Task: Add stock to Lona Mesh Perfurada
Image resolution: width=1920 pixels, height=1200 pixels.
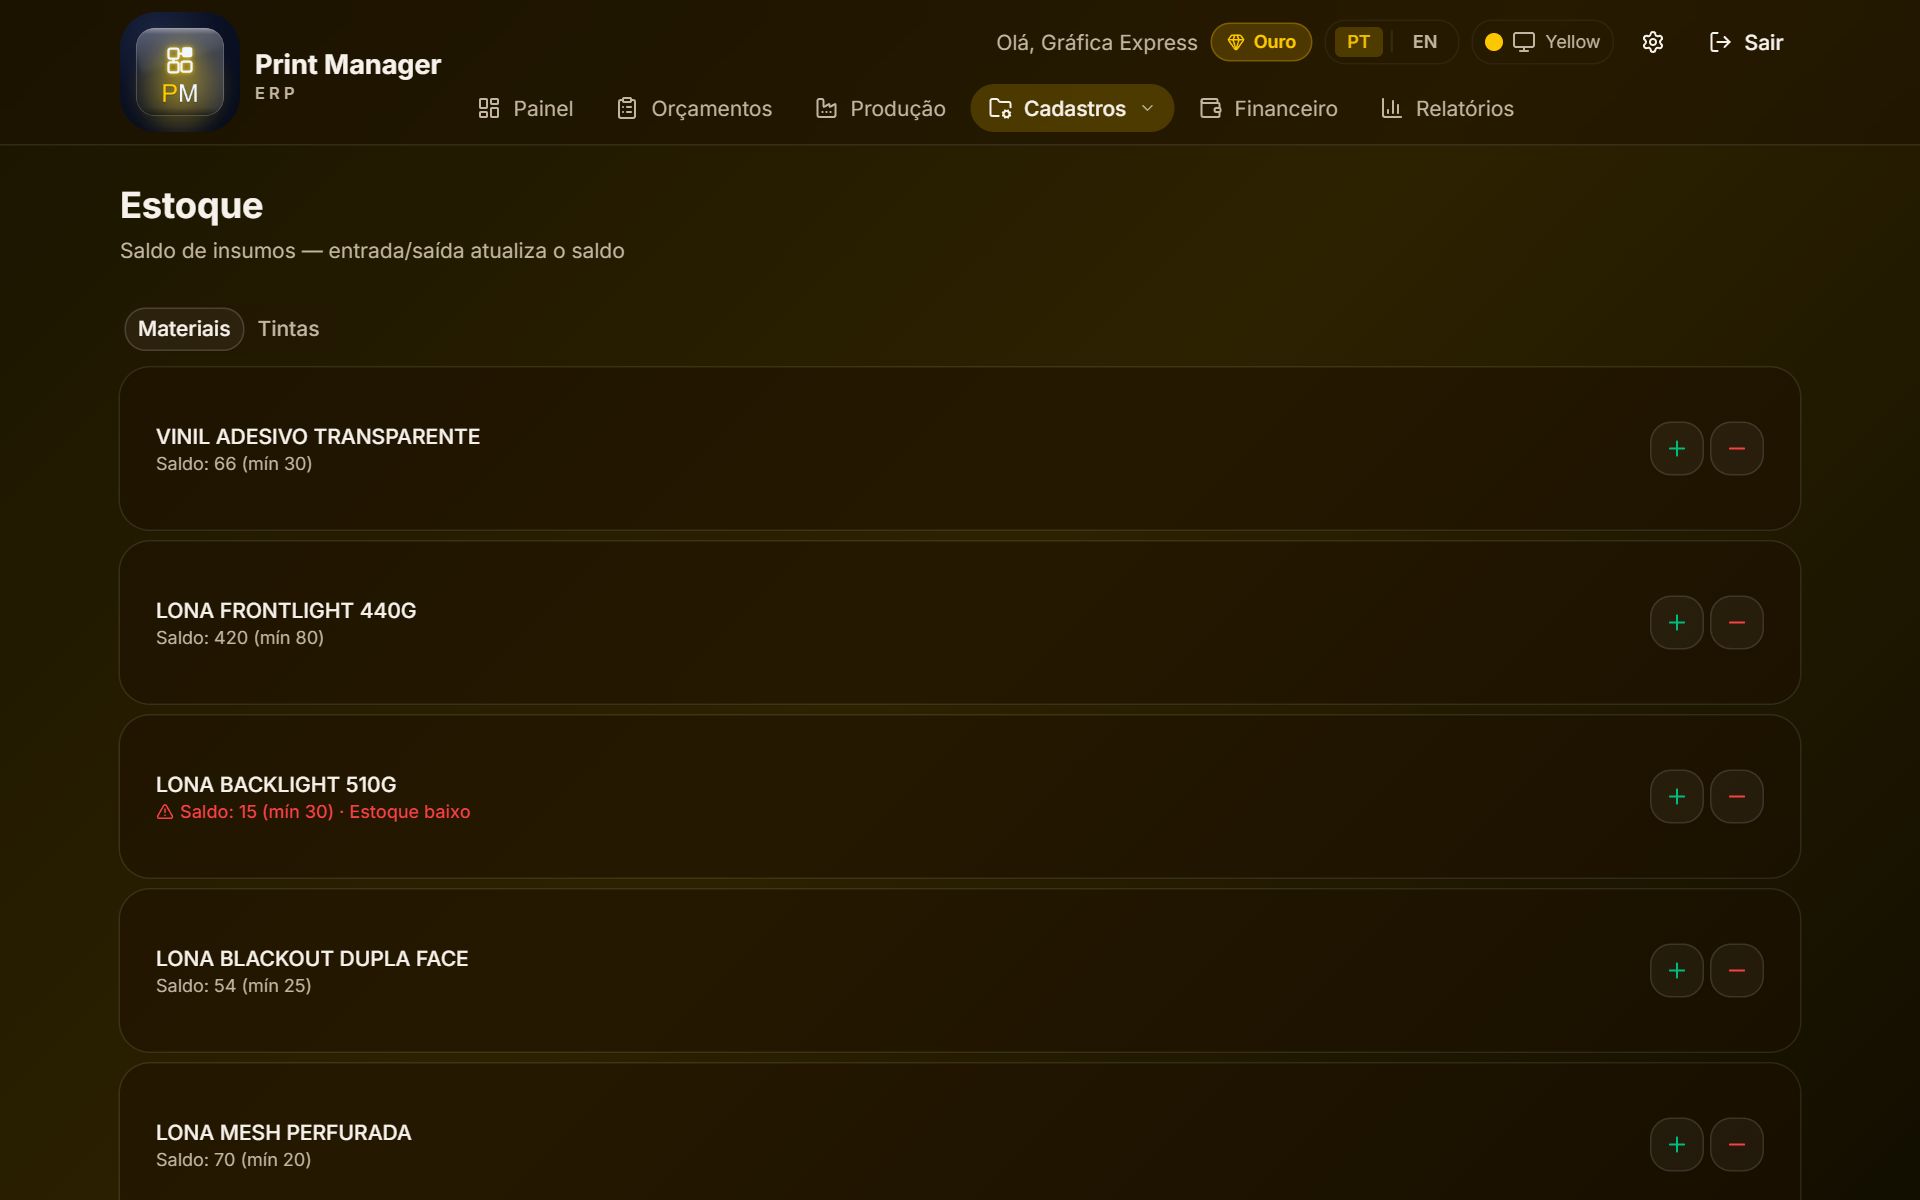Action: click(1677, 1145)
